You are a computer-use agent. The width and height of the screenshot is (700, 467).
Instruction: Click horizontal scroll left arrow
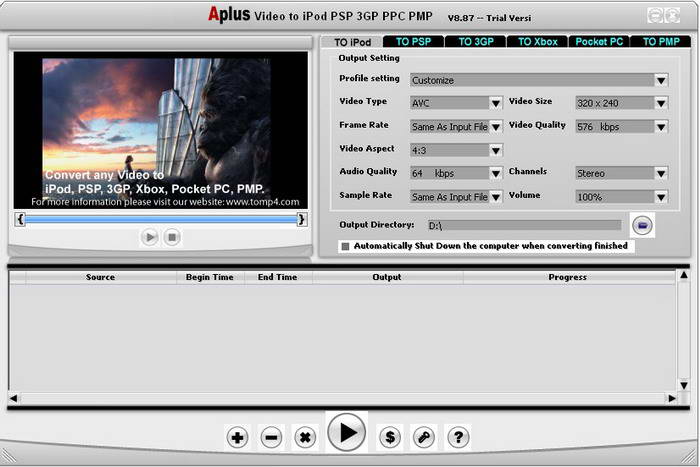(13, 398)
